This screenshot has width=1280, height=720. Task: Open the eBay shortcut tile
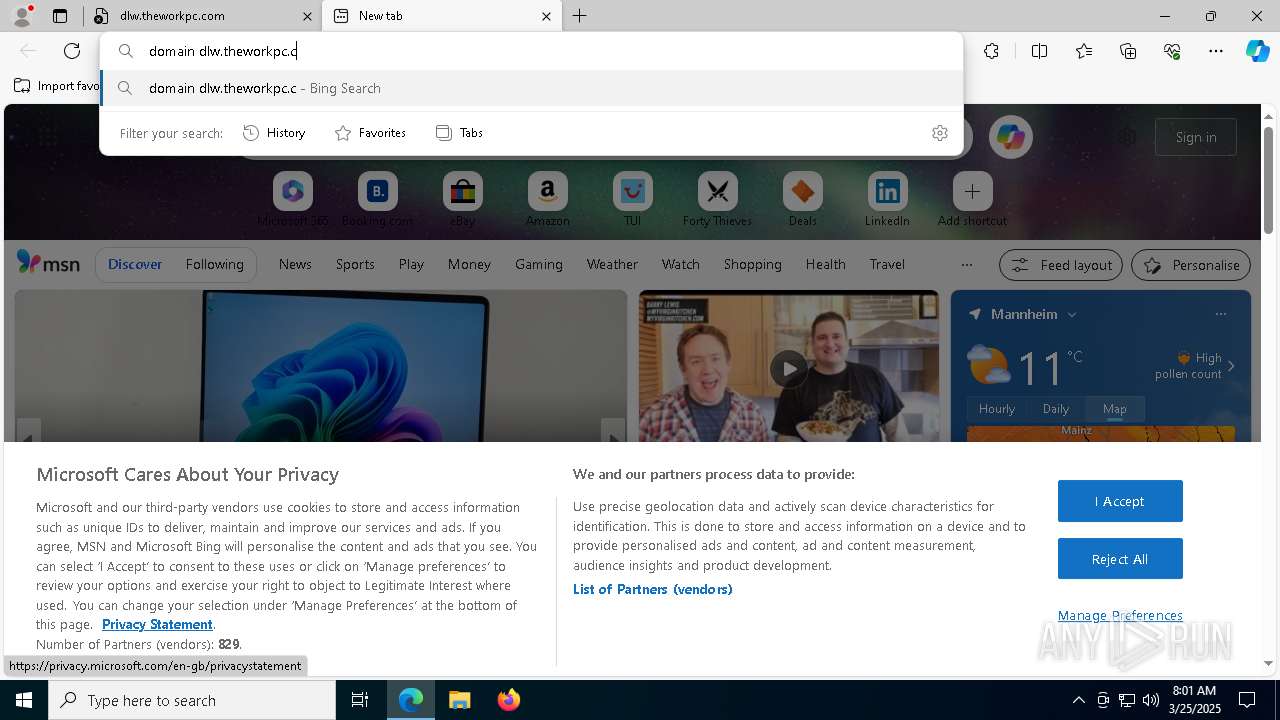point(462,199)
